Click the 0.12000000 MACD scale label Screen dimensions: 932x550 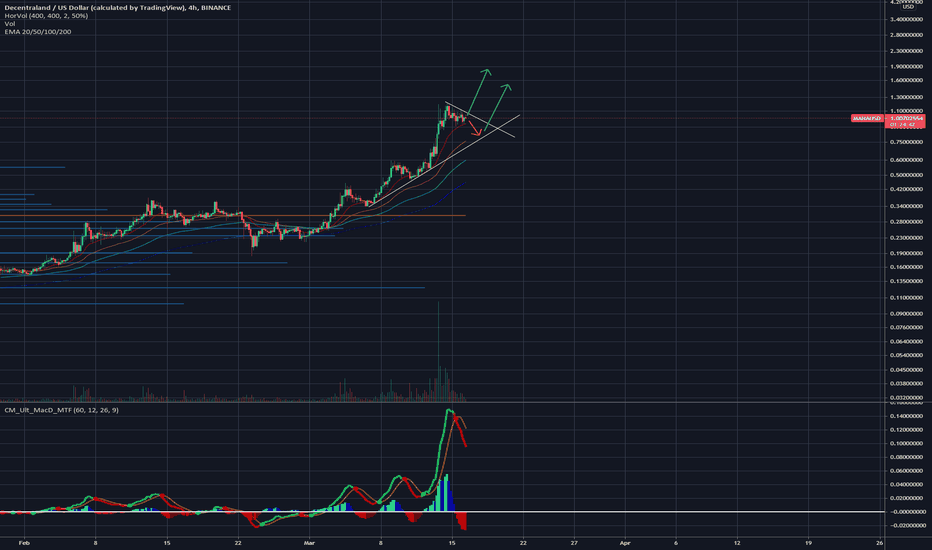click(906, 430)
